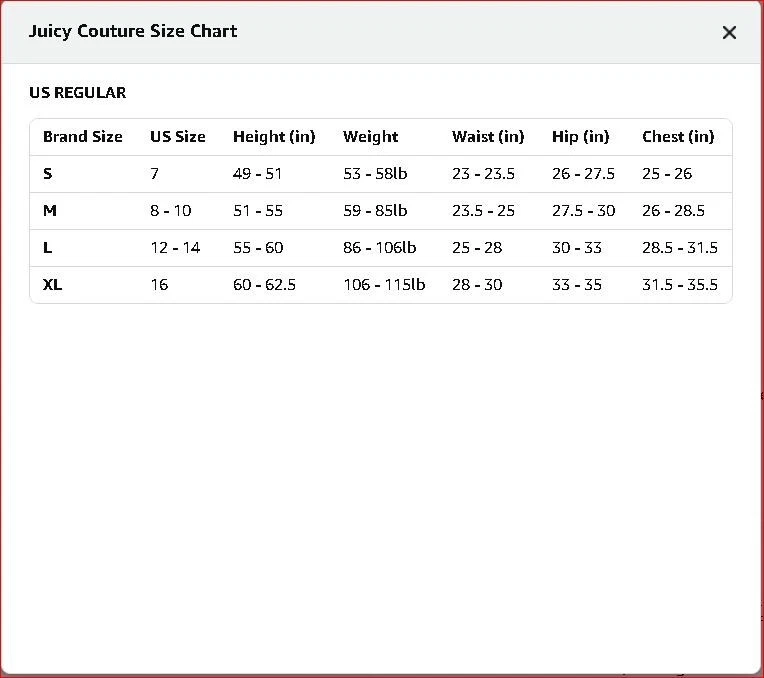Click the Height (in) column header
The height and width of the screenshot is (678, 764).
tap(274, 137)
